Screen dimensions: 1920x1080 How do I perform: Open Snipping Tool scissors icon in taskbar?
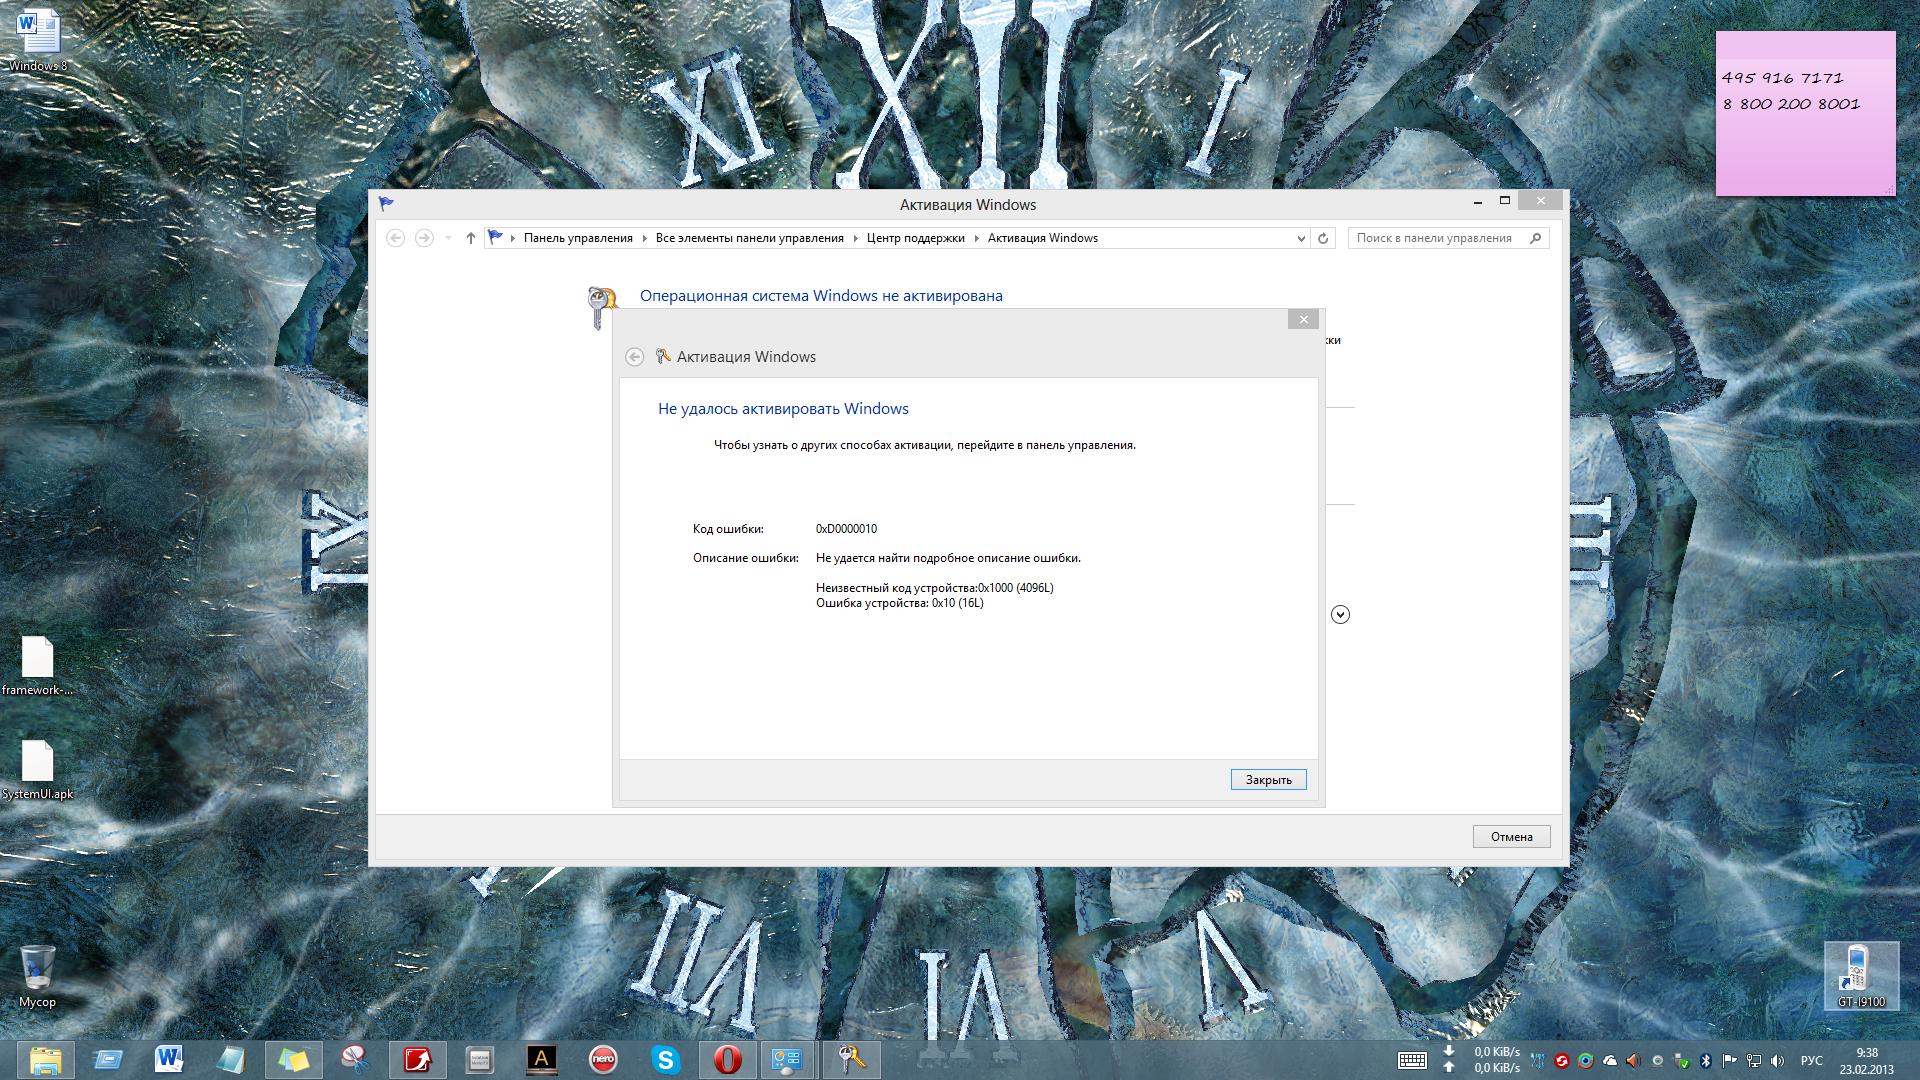click(354, 1059)
